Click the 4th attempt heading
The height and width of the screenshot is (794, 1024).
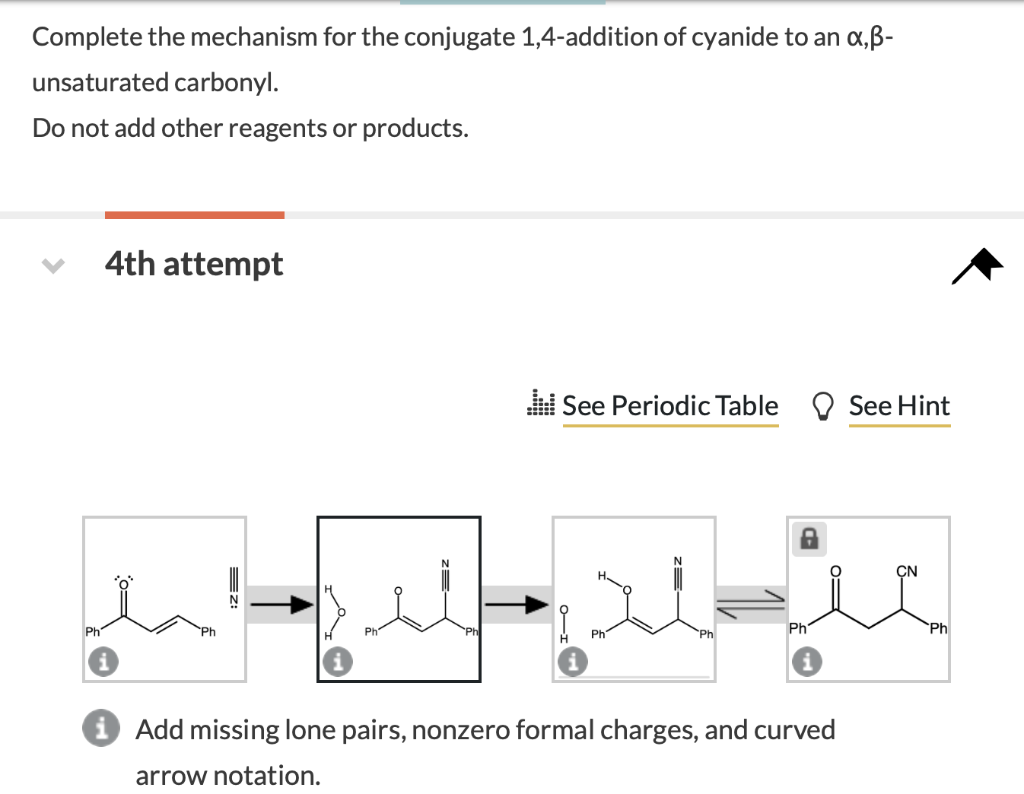[x=194, y=264]
